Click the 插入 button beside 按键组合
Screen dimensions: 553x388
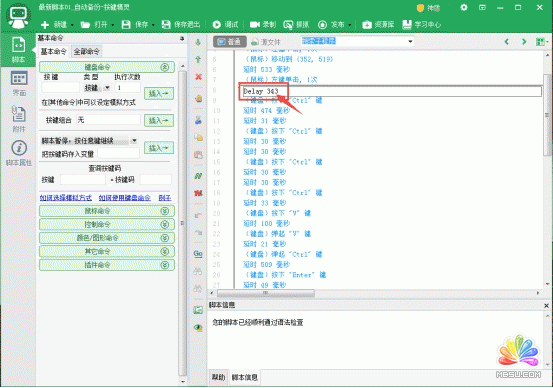click(159, 120)
